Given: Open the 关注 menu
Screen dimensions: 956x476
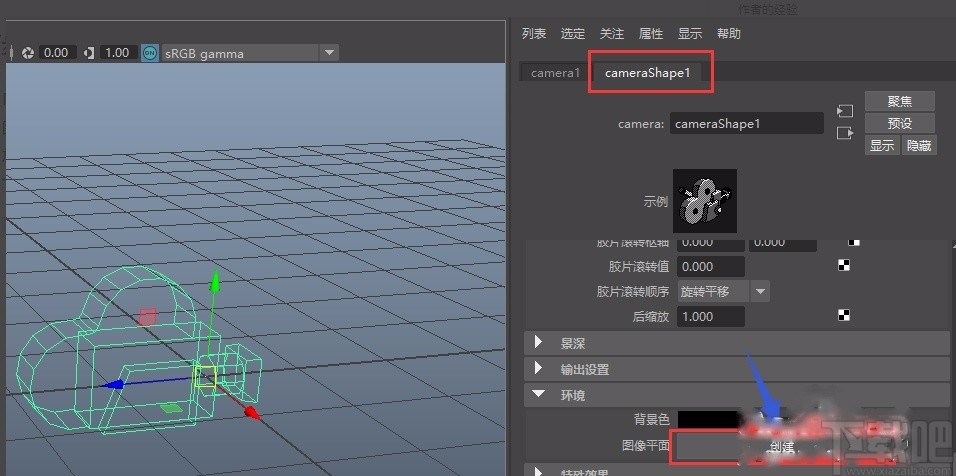Looking at the screenshot, I should (x=612, y=34).
